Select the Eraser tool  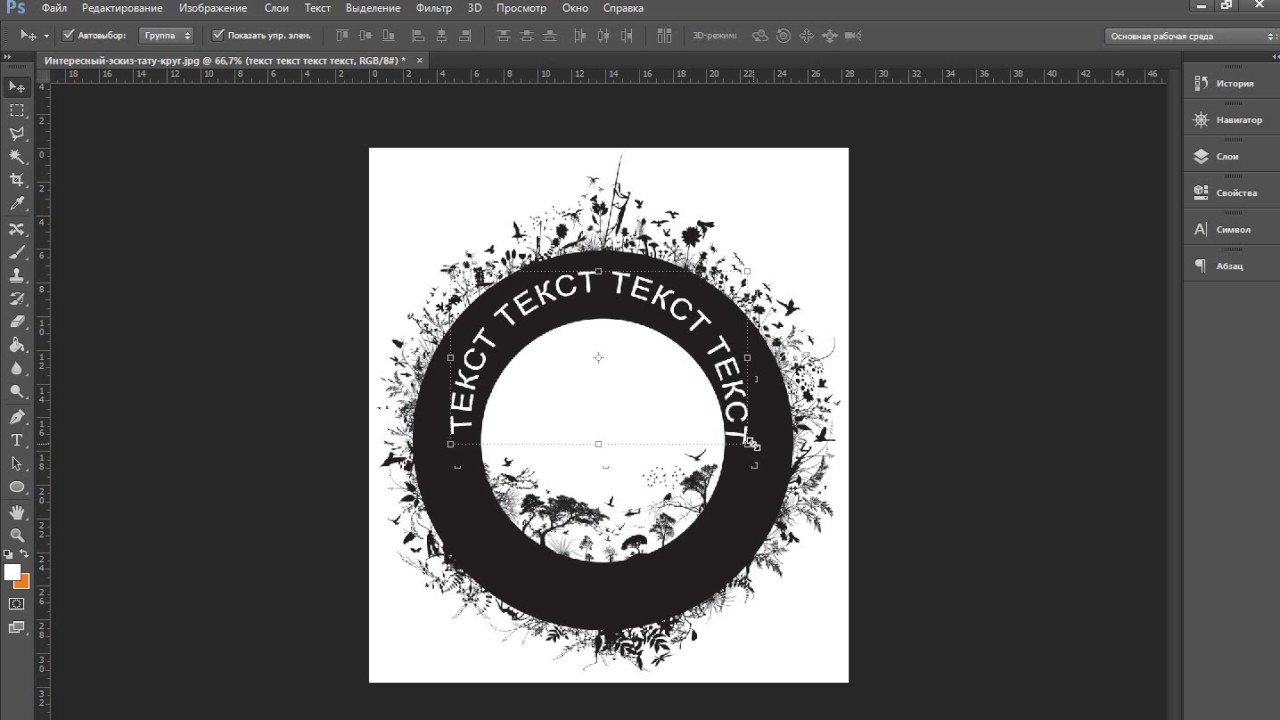tap(17, 322)
